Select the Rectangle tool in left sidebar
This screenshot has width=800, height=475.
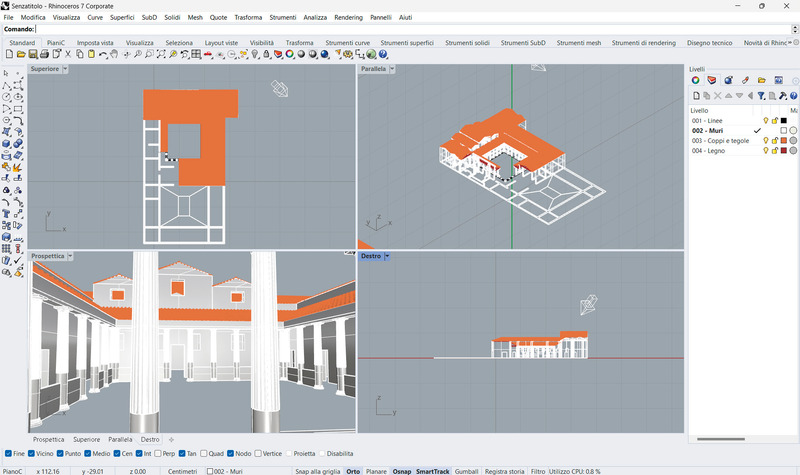(18, 109)
